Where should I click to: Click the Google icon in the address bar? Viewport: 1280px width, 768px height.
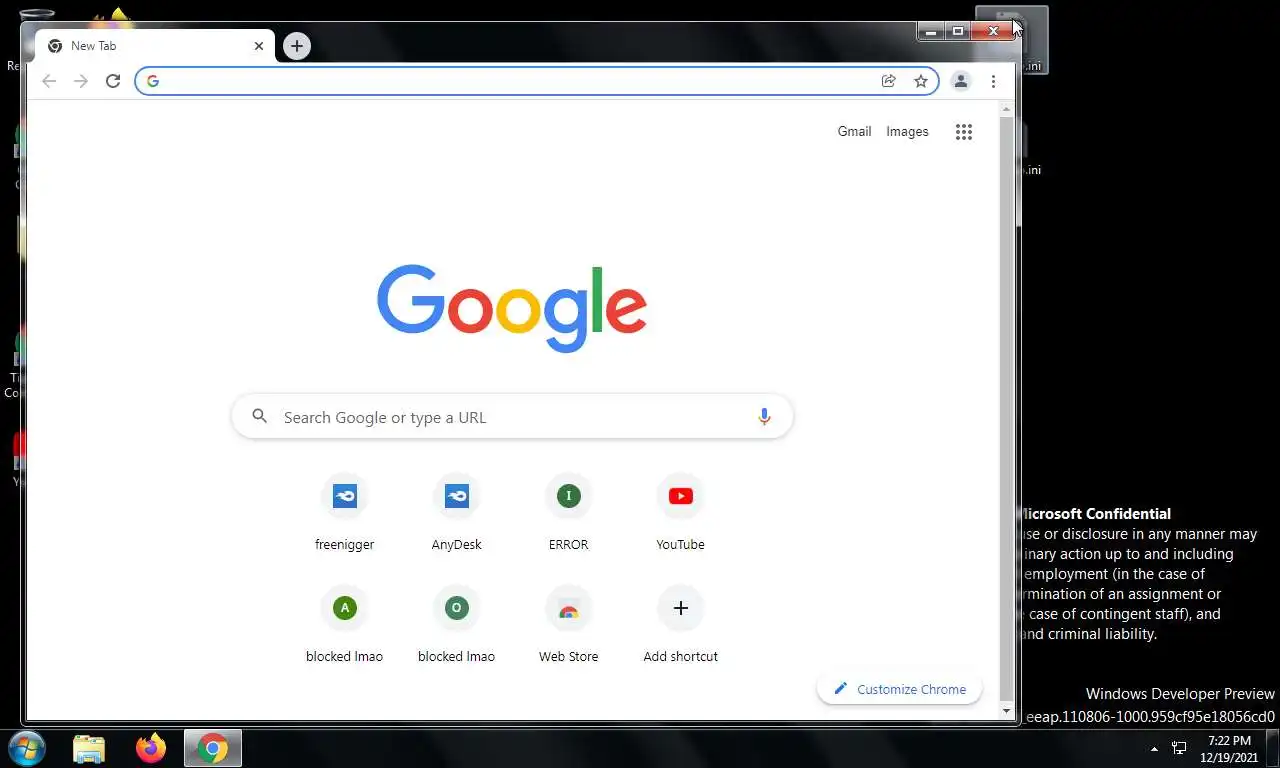[x=153, y=81]
